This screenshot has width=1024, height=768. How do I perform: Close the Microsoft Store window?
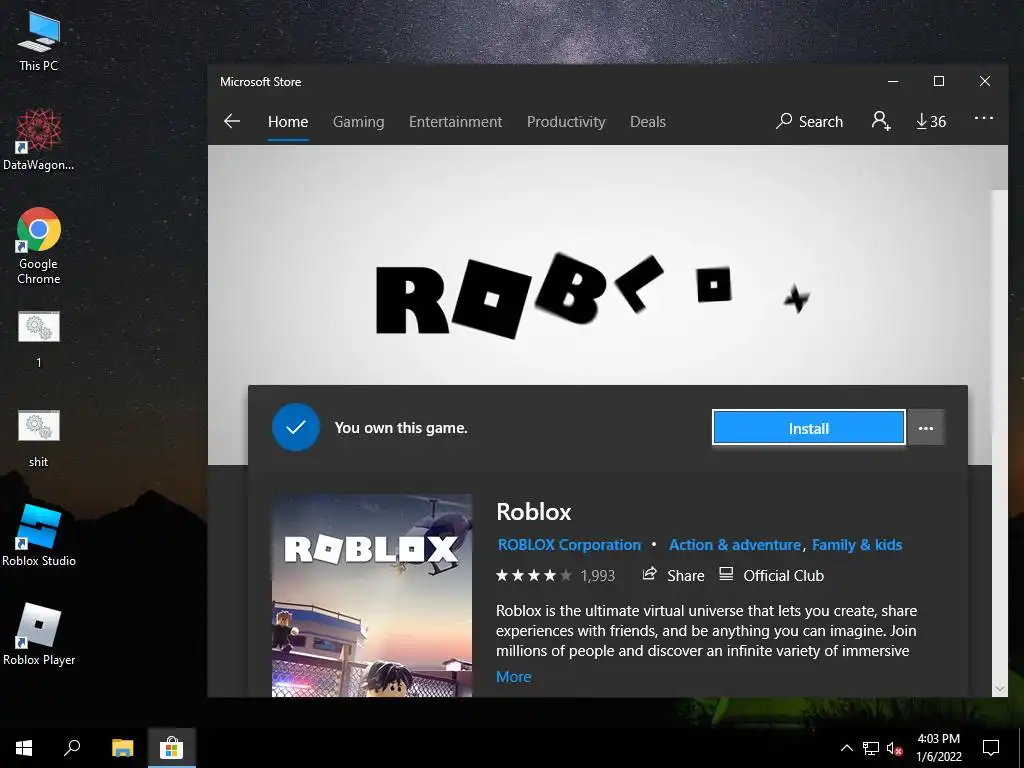tap(985, 82)
